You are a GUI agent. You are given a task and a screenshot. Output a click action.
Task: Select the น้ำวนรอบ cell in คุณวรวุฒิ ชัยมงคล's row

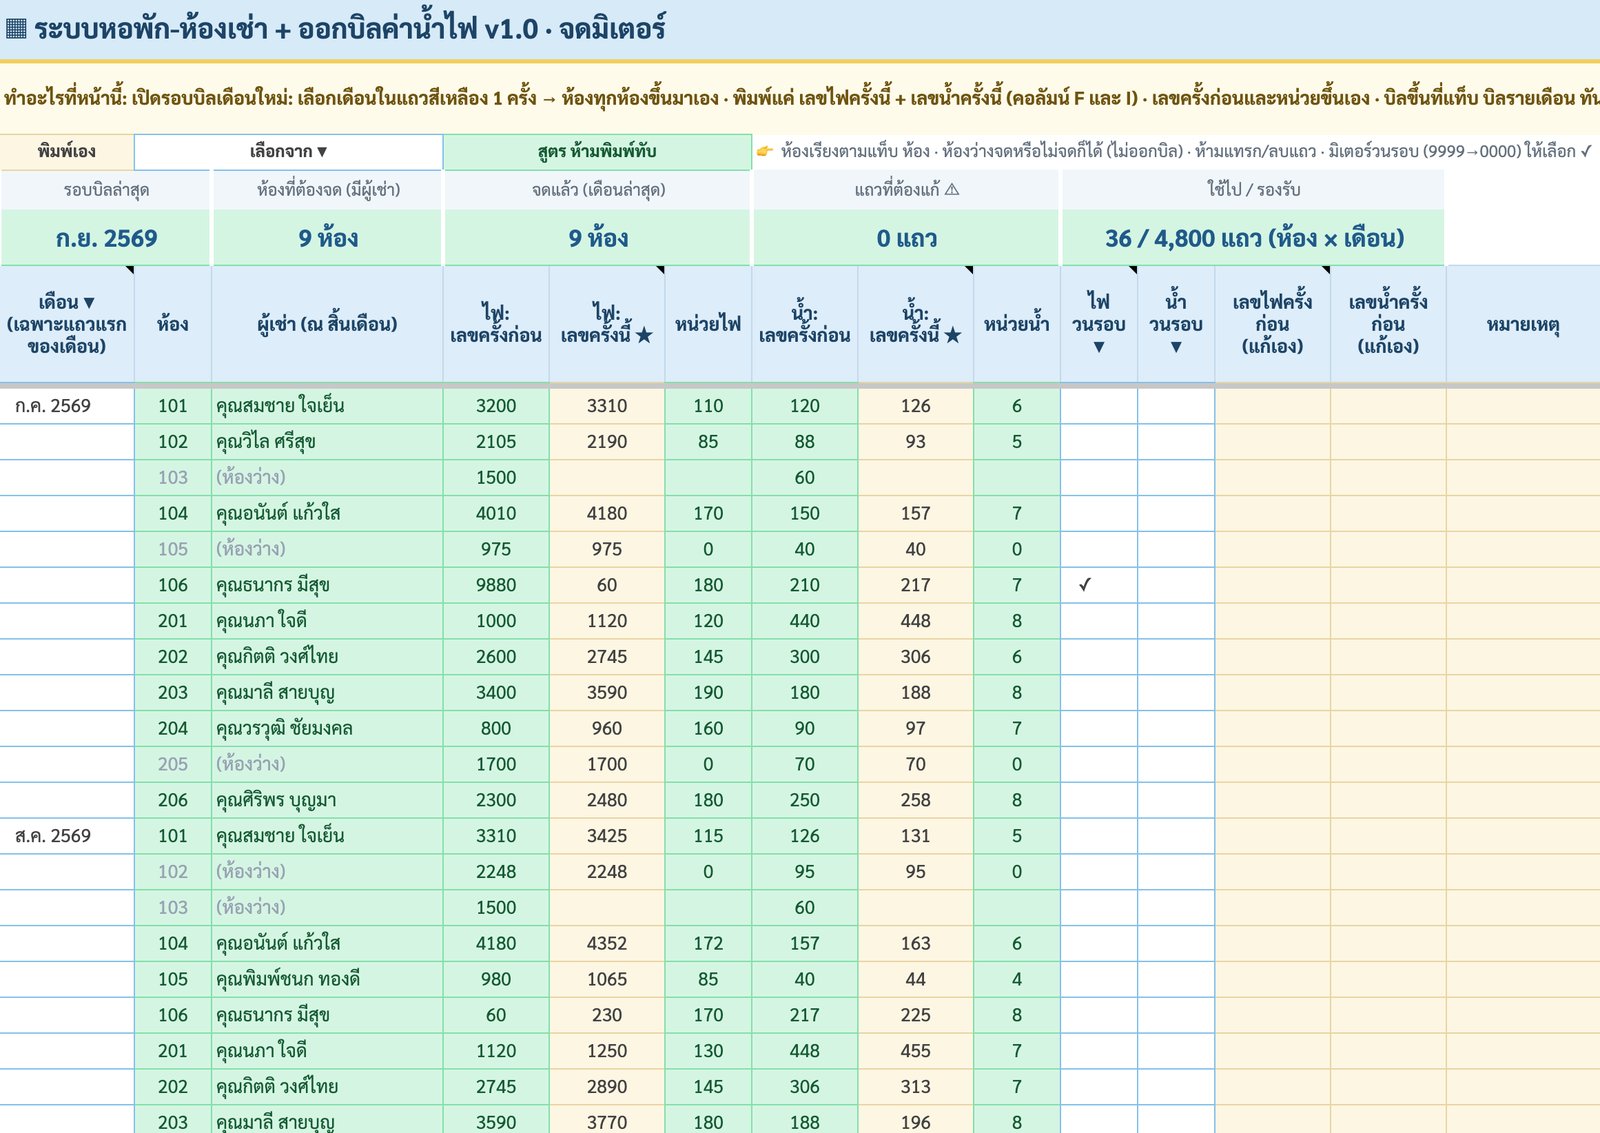1176,729
